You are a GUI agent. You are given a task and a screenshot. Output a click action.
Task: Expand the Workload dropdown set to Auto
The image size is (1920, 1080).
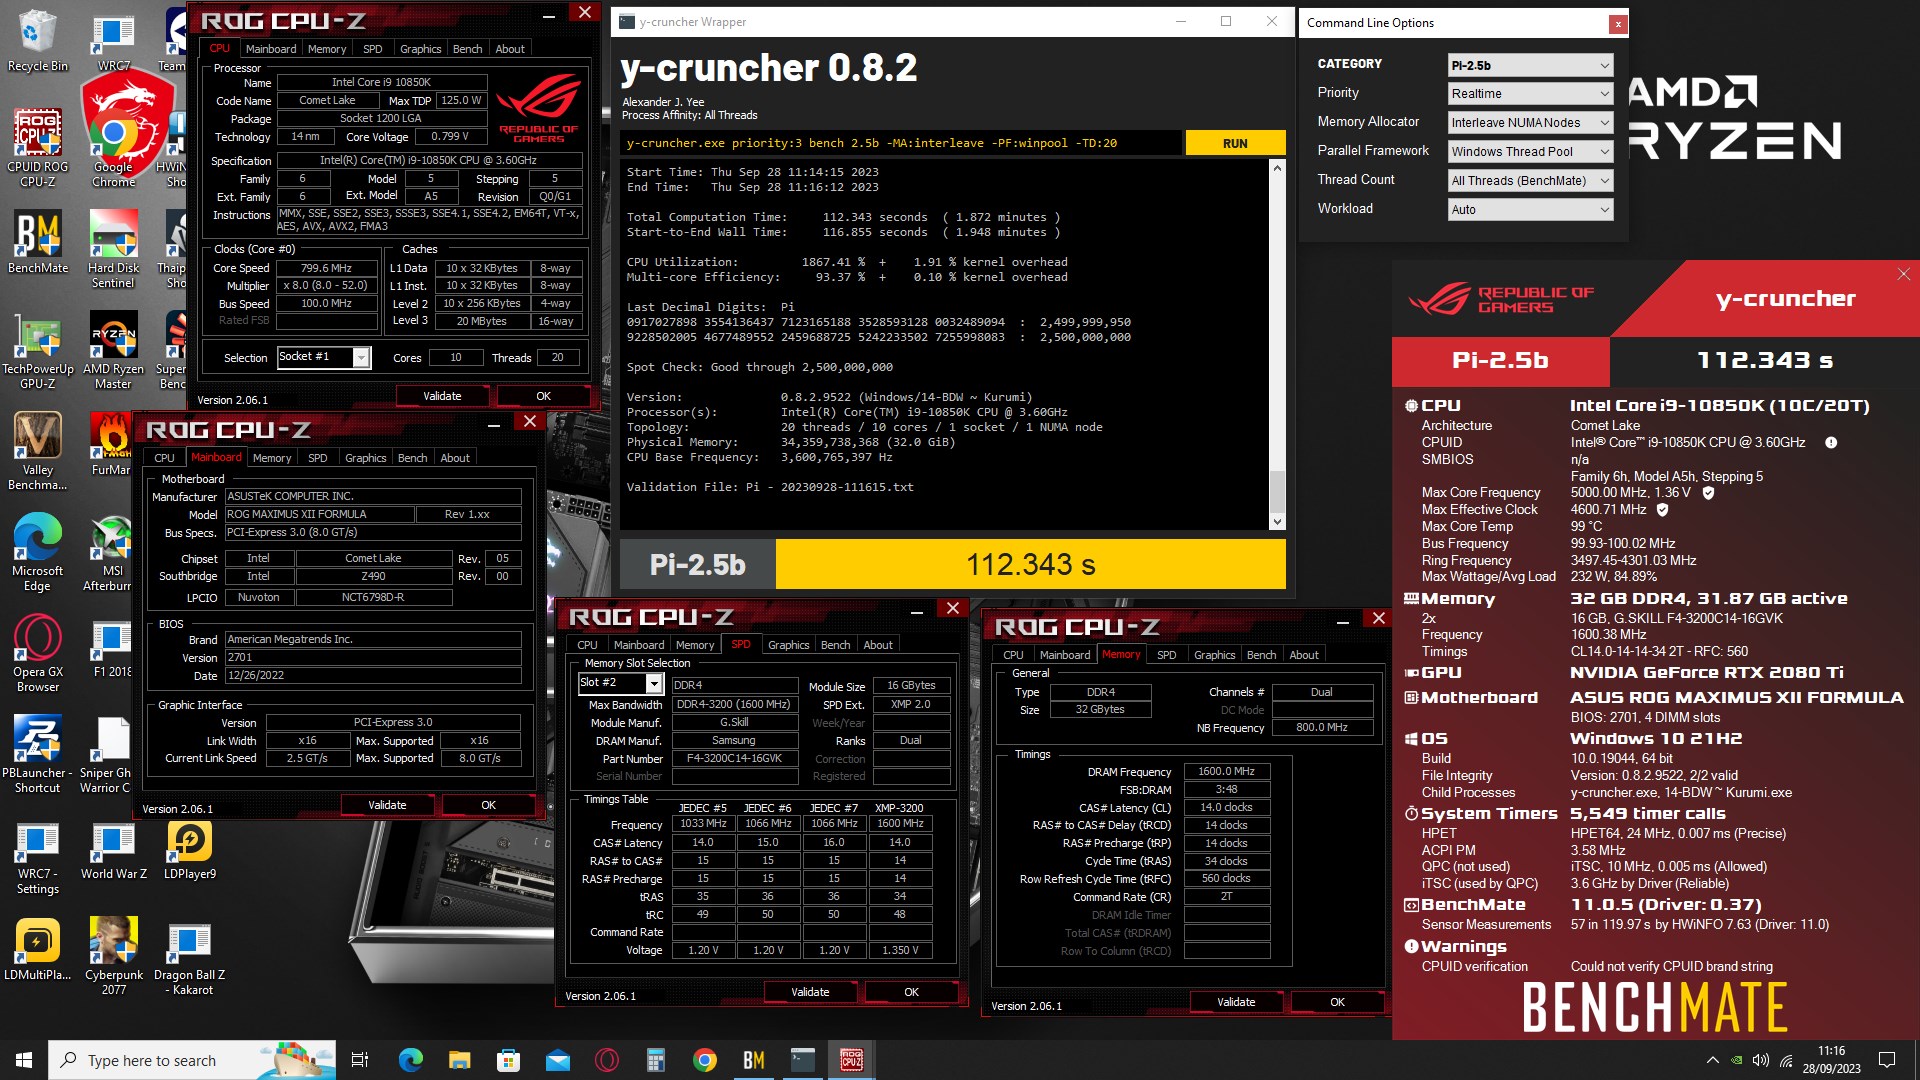1530,210
